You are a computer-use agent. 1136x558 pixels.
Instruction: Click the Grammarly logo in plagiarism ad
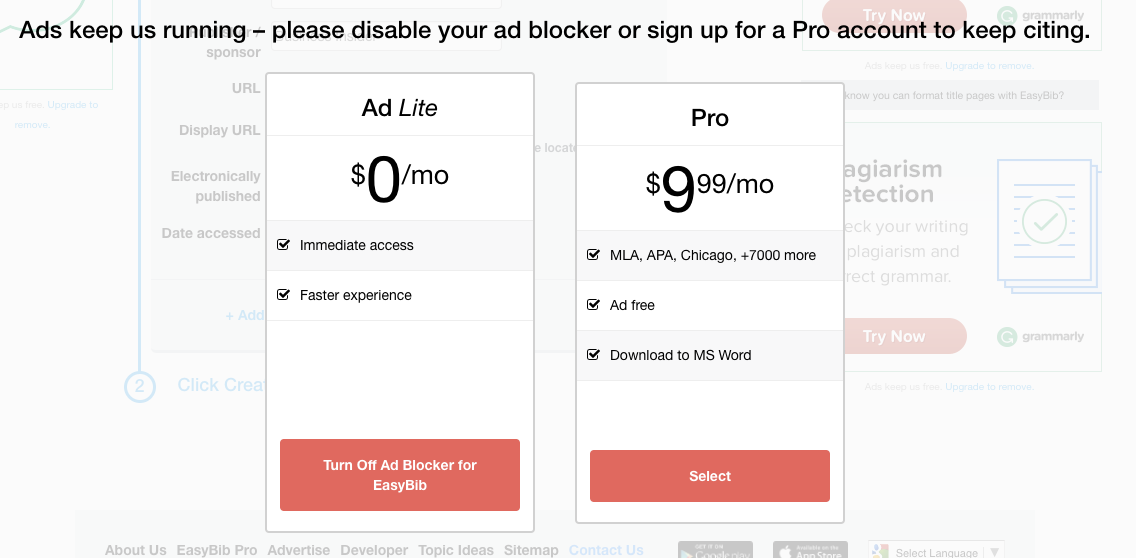1041,337
